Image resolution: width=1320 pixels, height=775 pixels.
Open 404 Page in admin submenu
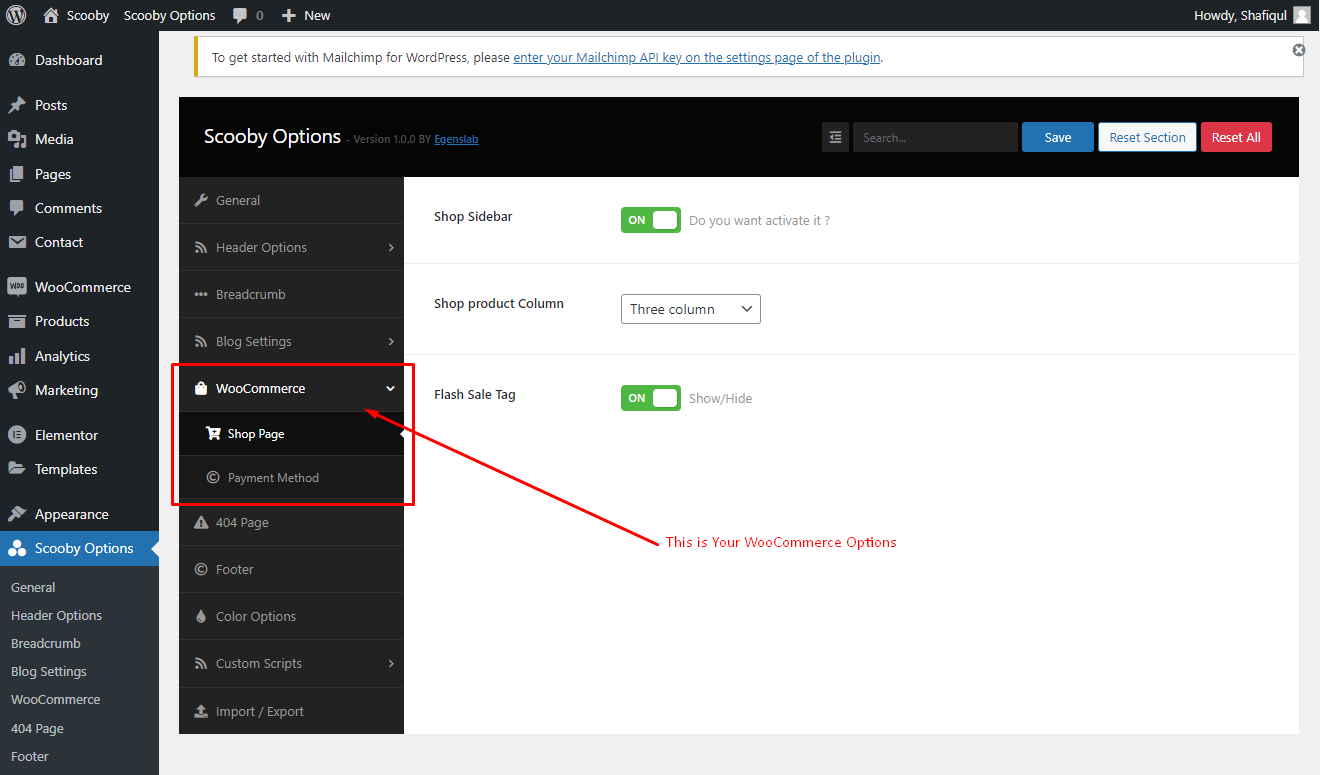click(37, 728)
